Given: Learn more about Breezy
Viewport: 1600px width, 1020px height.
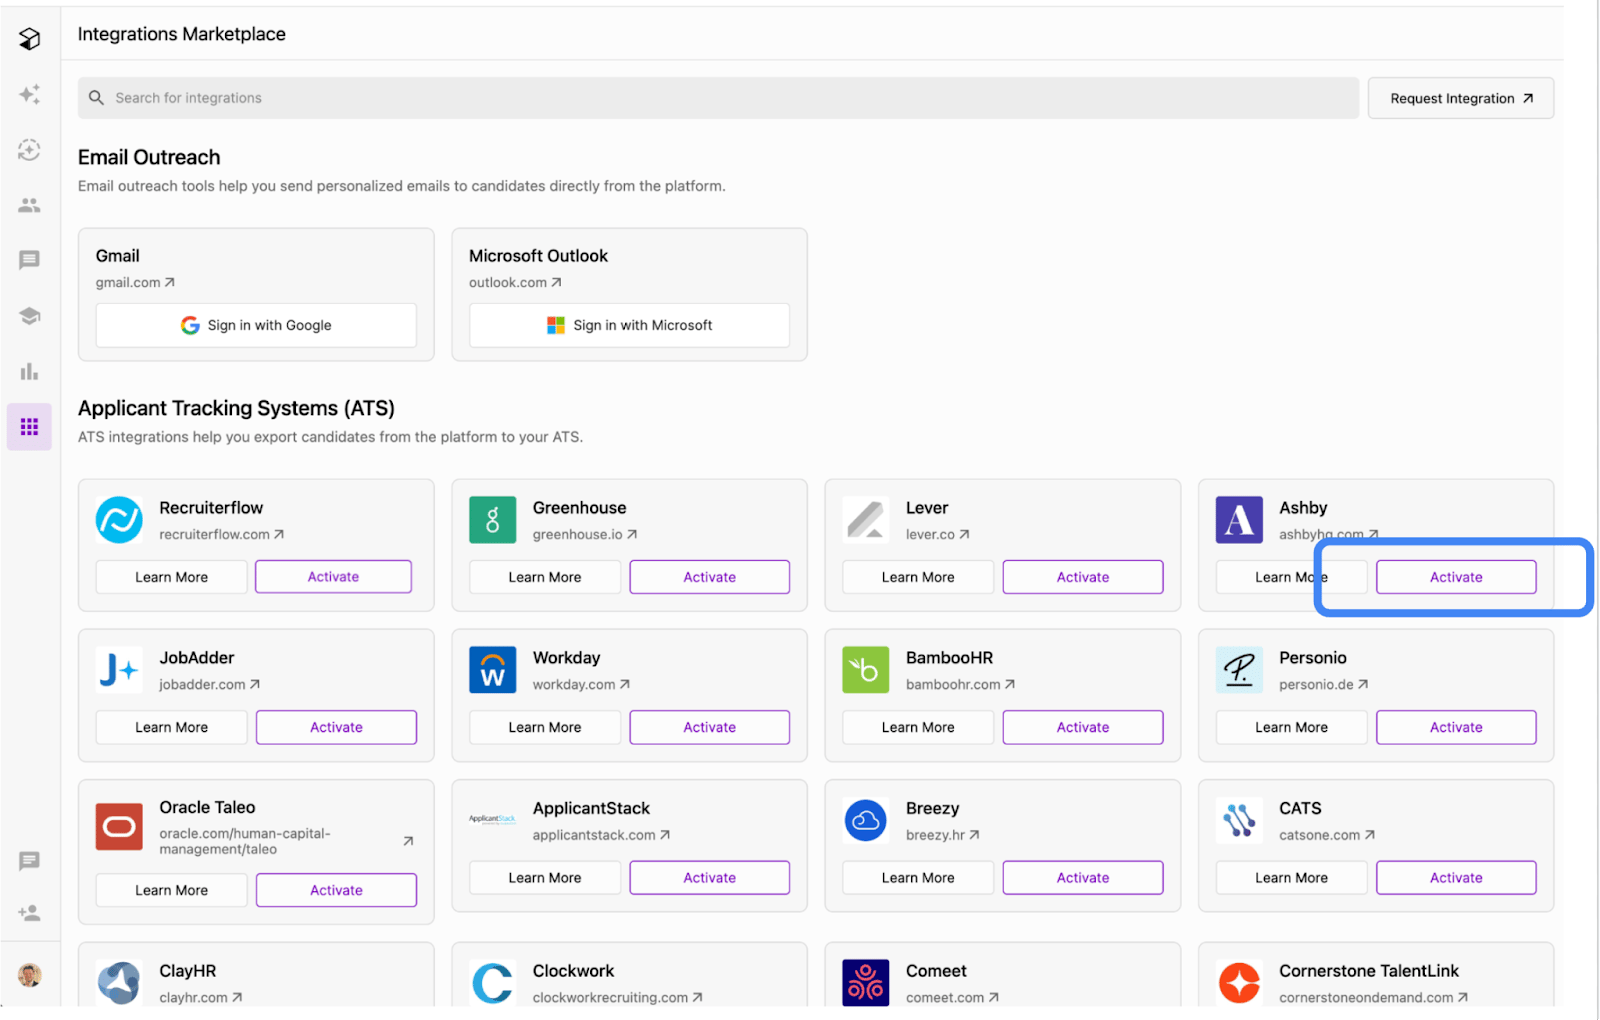Looking at the screenshot, I should (918, 878).
